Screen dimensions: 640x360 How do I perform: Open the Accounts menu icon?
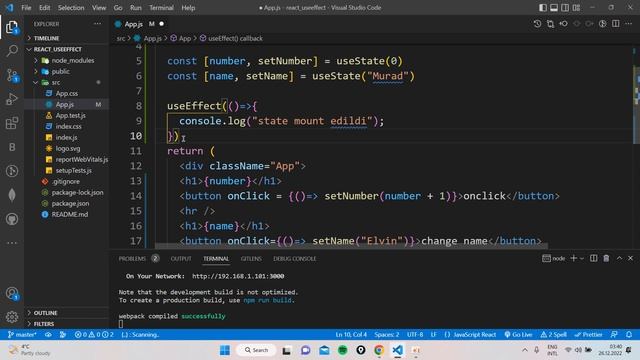(12, 293)
